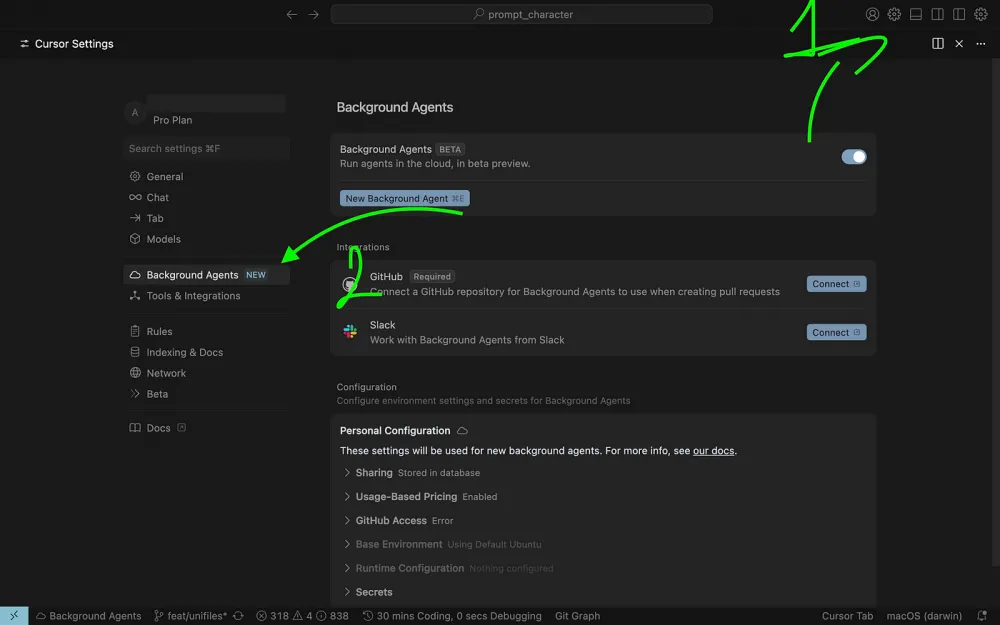Go to Indexing & Docs settings

[184, 352]
